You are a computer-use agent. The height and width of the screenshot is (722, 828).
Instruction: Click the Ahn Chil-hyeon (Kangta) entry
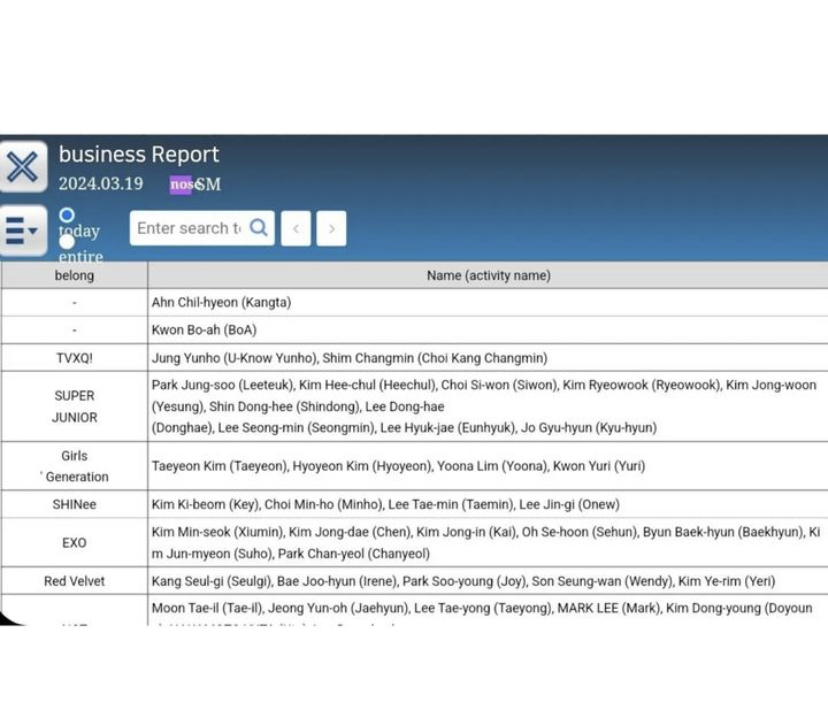pyautogui.click(x=221, y=302)
